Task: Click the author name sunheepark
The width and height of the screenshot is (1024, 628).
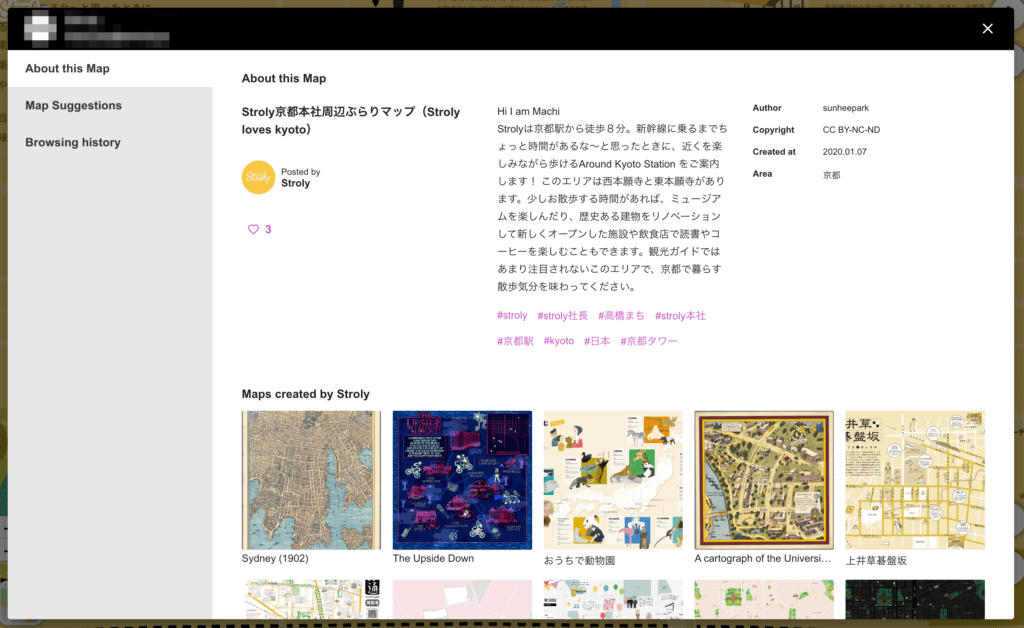Action: click(x=845, y=108)
